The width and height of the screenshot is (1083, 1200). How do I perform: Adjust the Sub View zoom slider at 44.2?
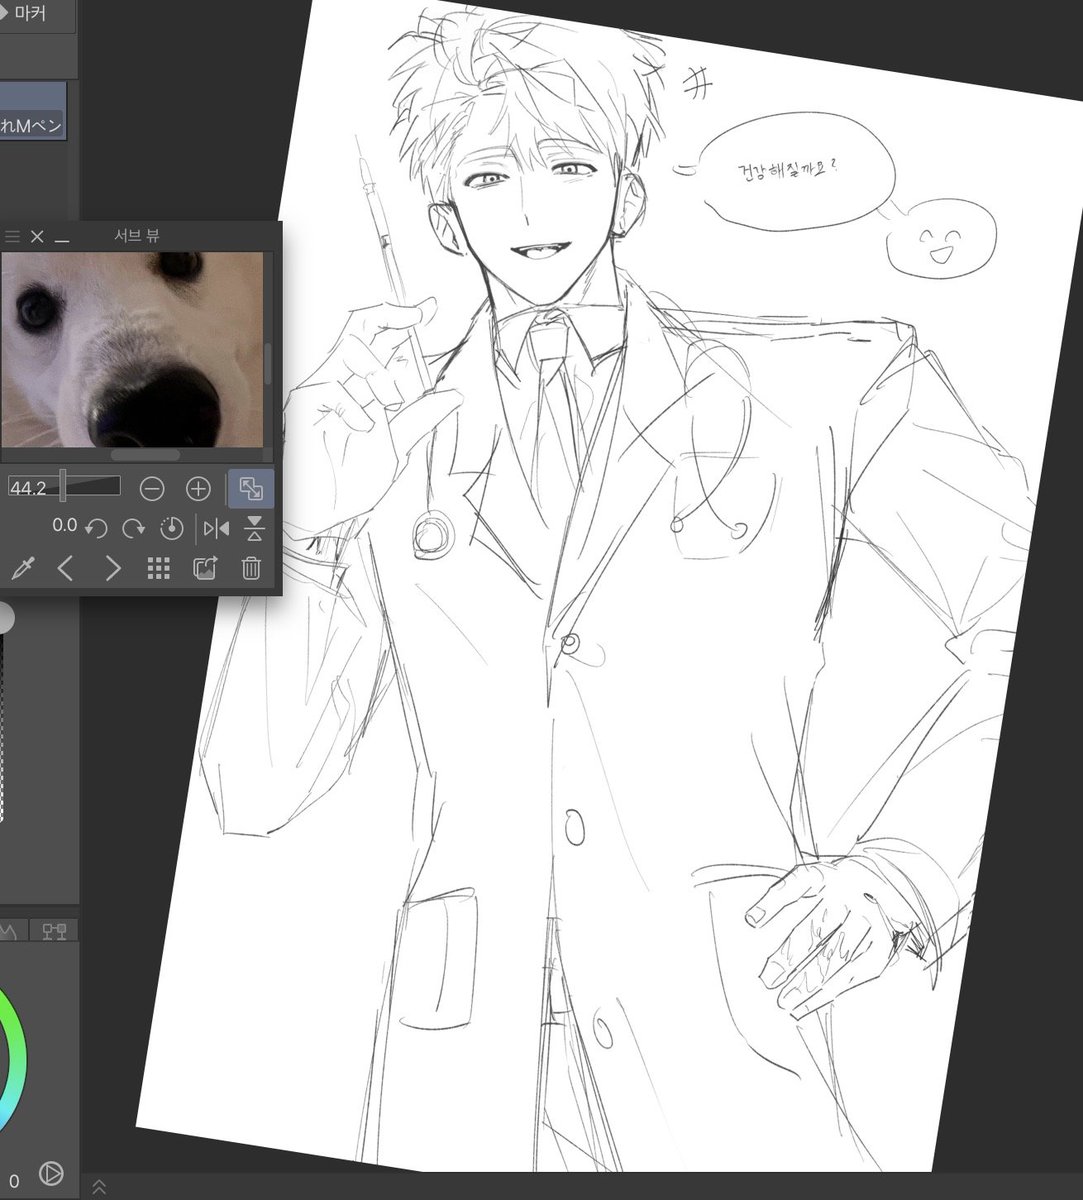click(64, 487)
